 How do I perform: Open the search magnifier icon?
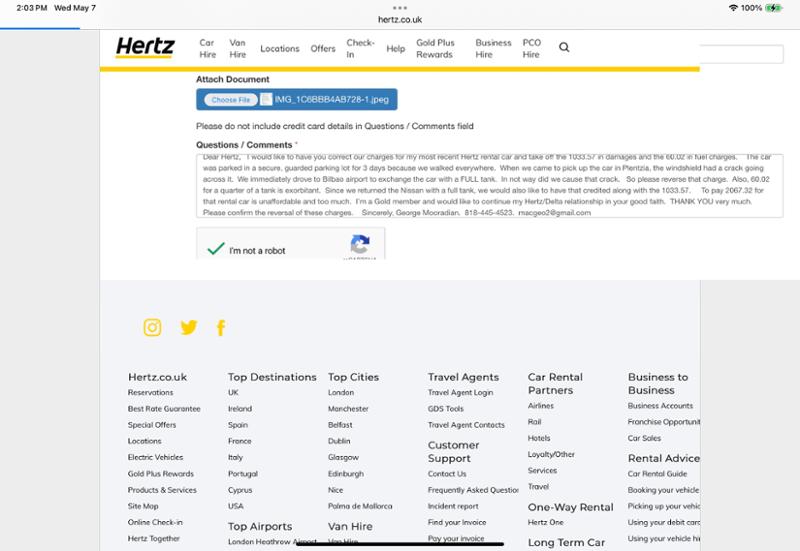[x=564, y=47]
